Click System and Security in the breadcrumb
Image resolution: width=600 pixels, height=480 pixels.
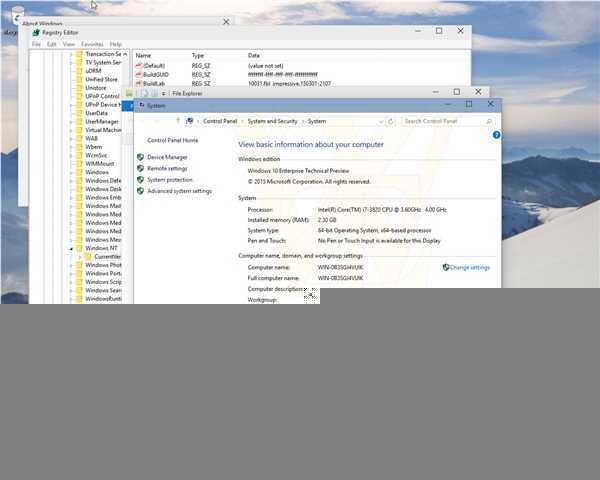click(x=272, y=121)
